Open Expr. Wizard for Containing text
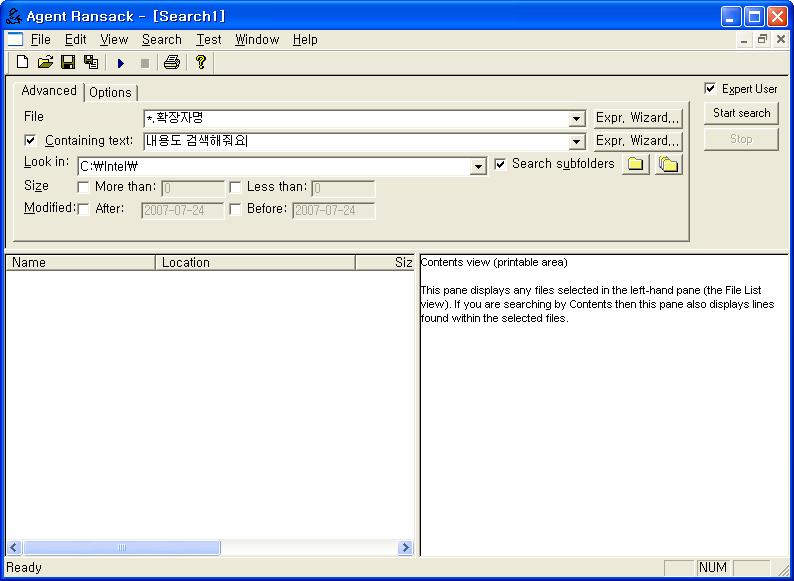This screenshot has height=581, width=794. point(638,141)
